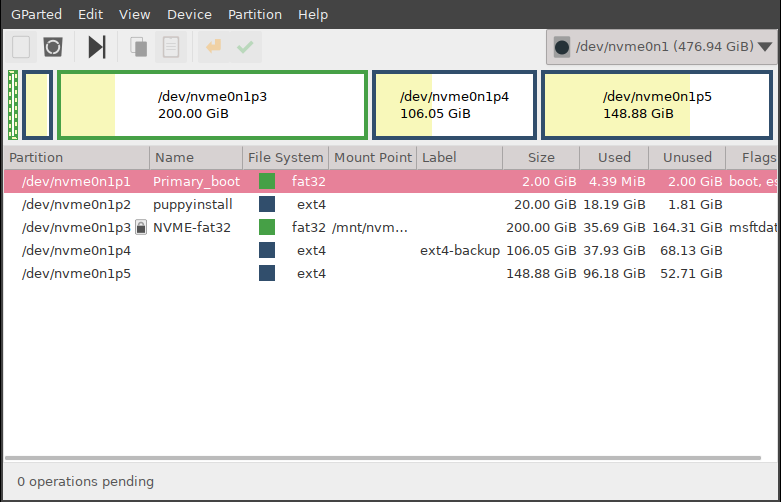
Task: Click the Primary_boot name cell
Action: 196,182
